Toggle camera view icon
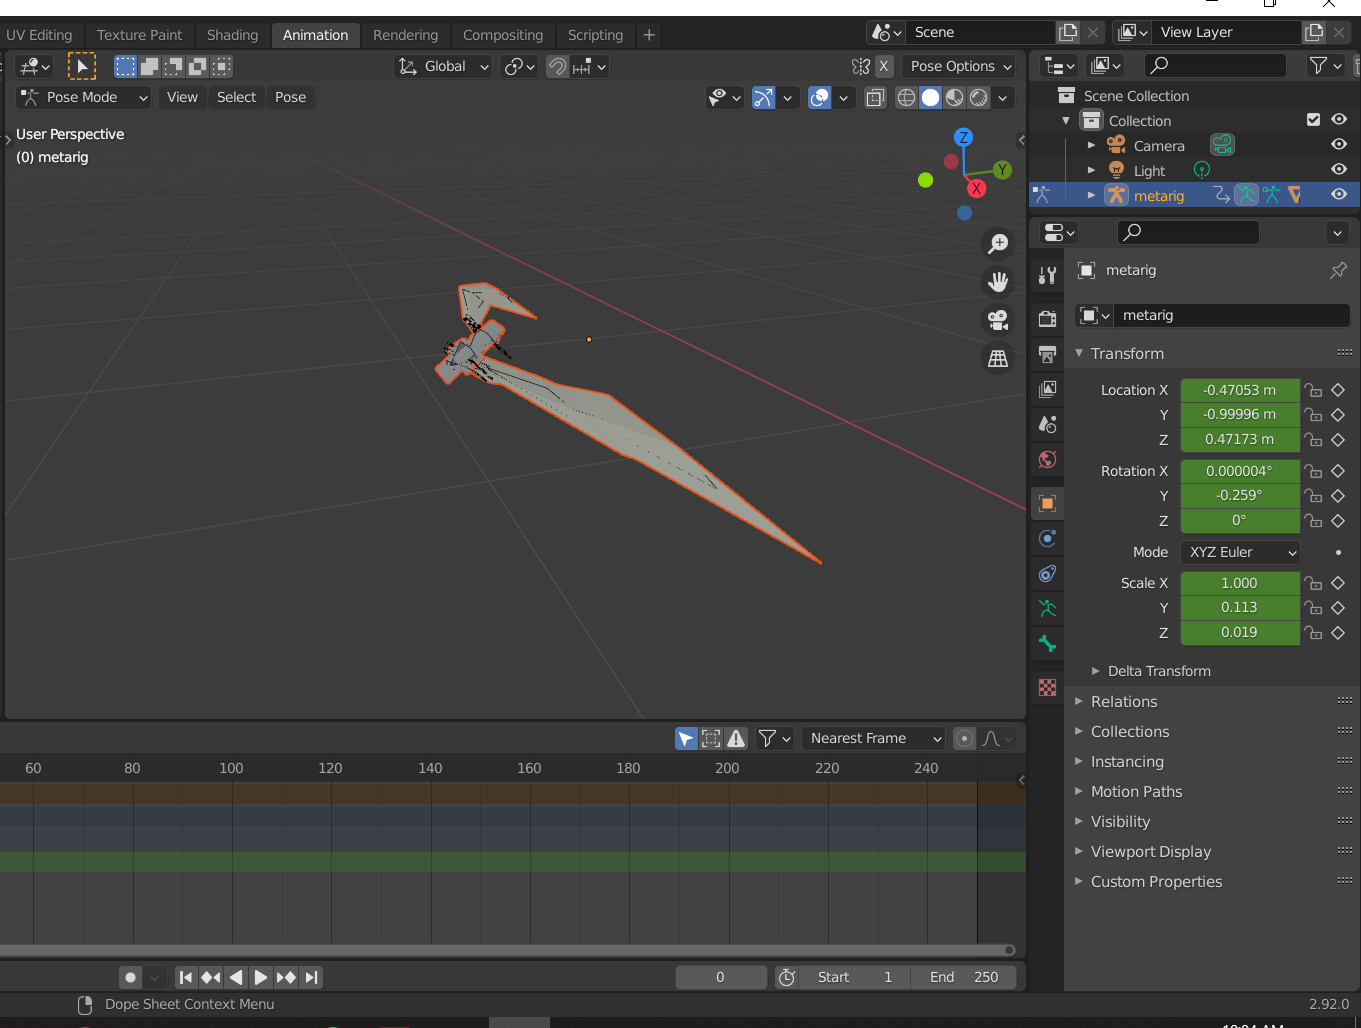 (997, 320)
